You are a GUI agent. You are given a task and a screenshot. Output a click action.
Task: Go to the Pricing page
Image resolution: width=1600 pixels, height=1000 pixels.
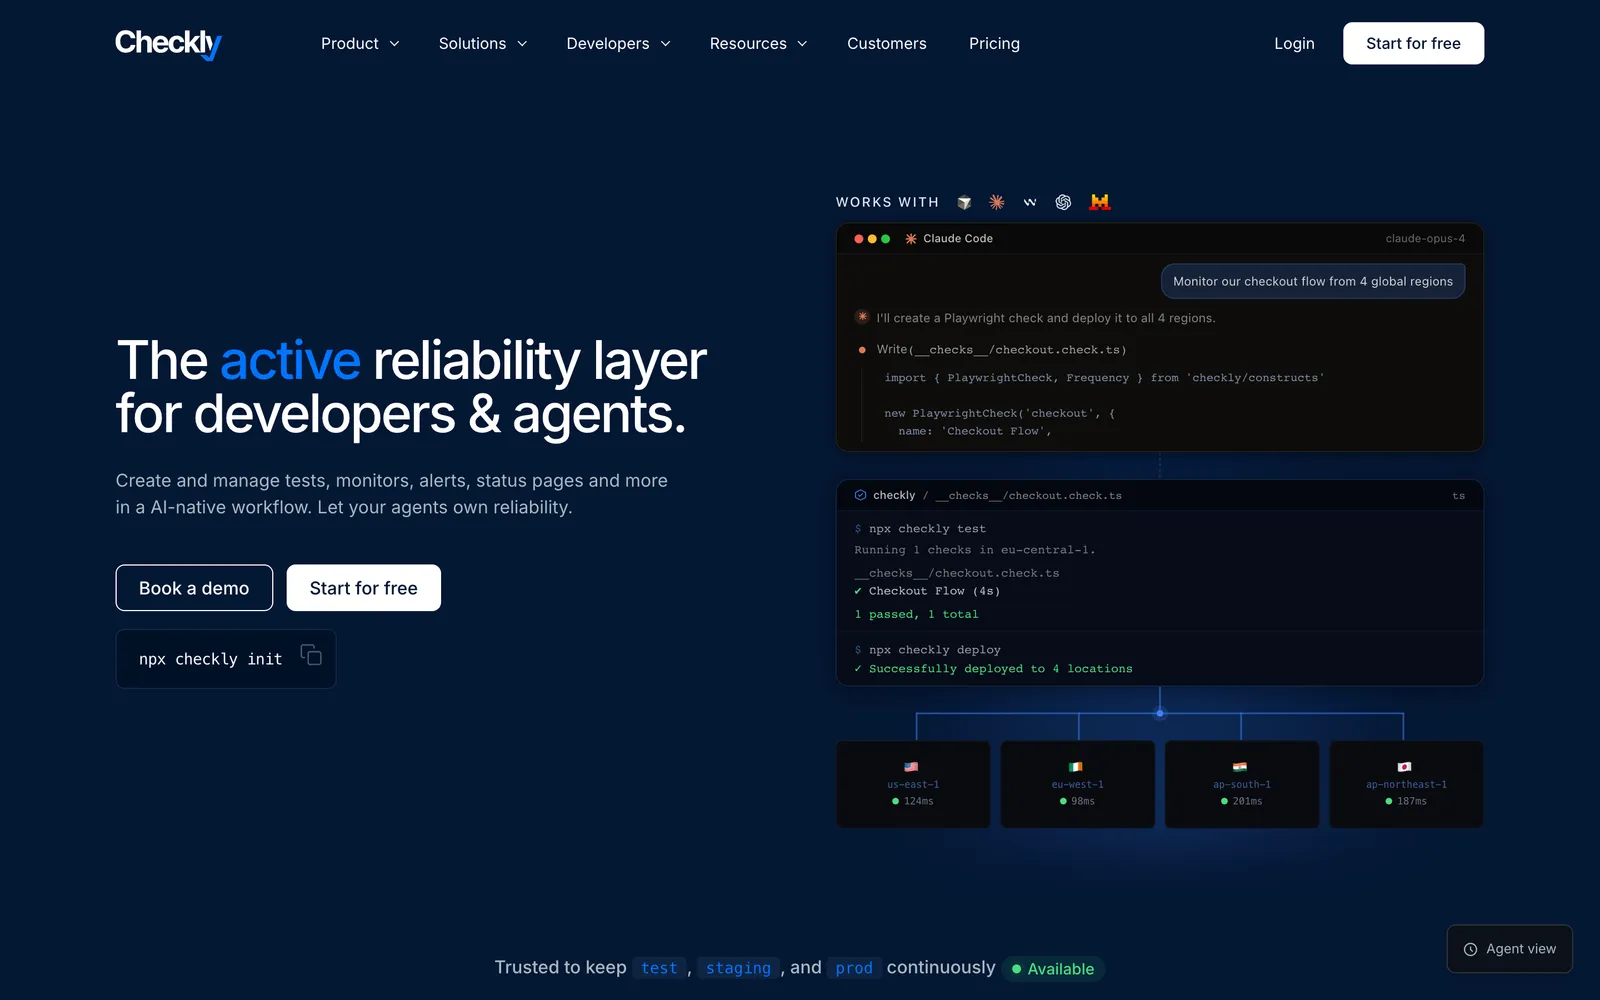[x=994, y=44]
